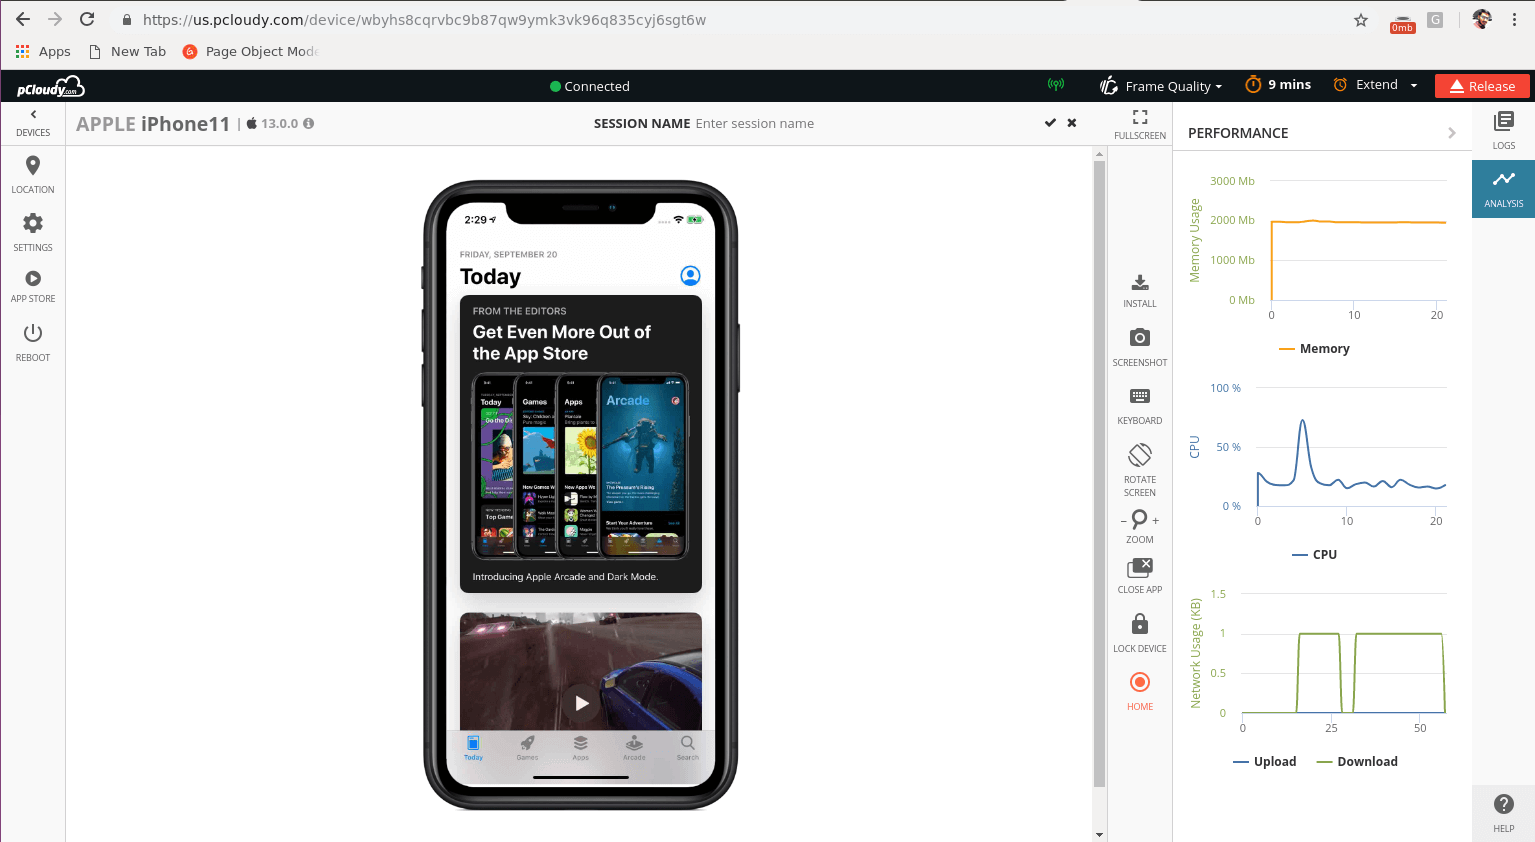Toggle the Download legend series

pos(1357,761)
